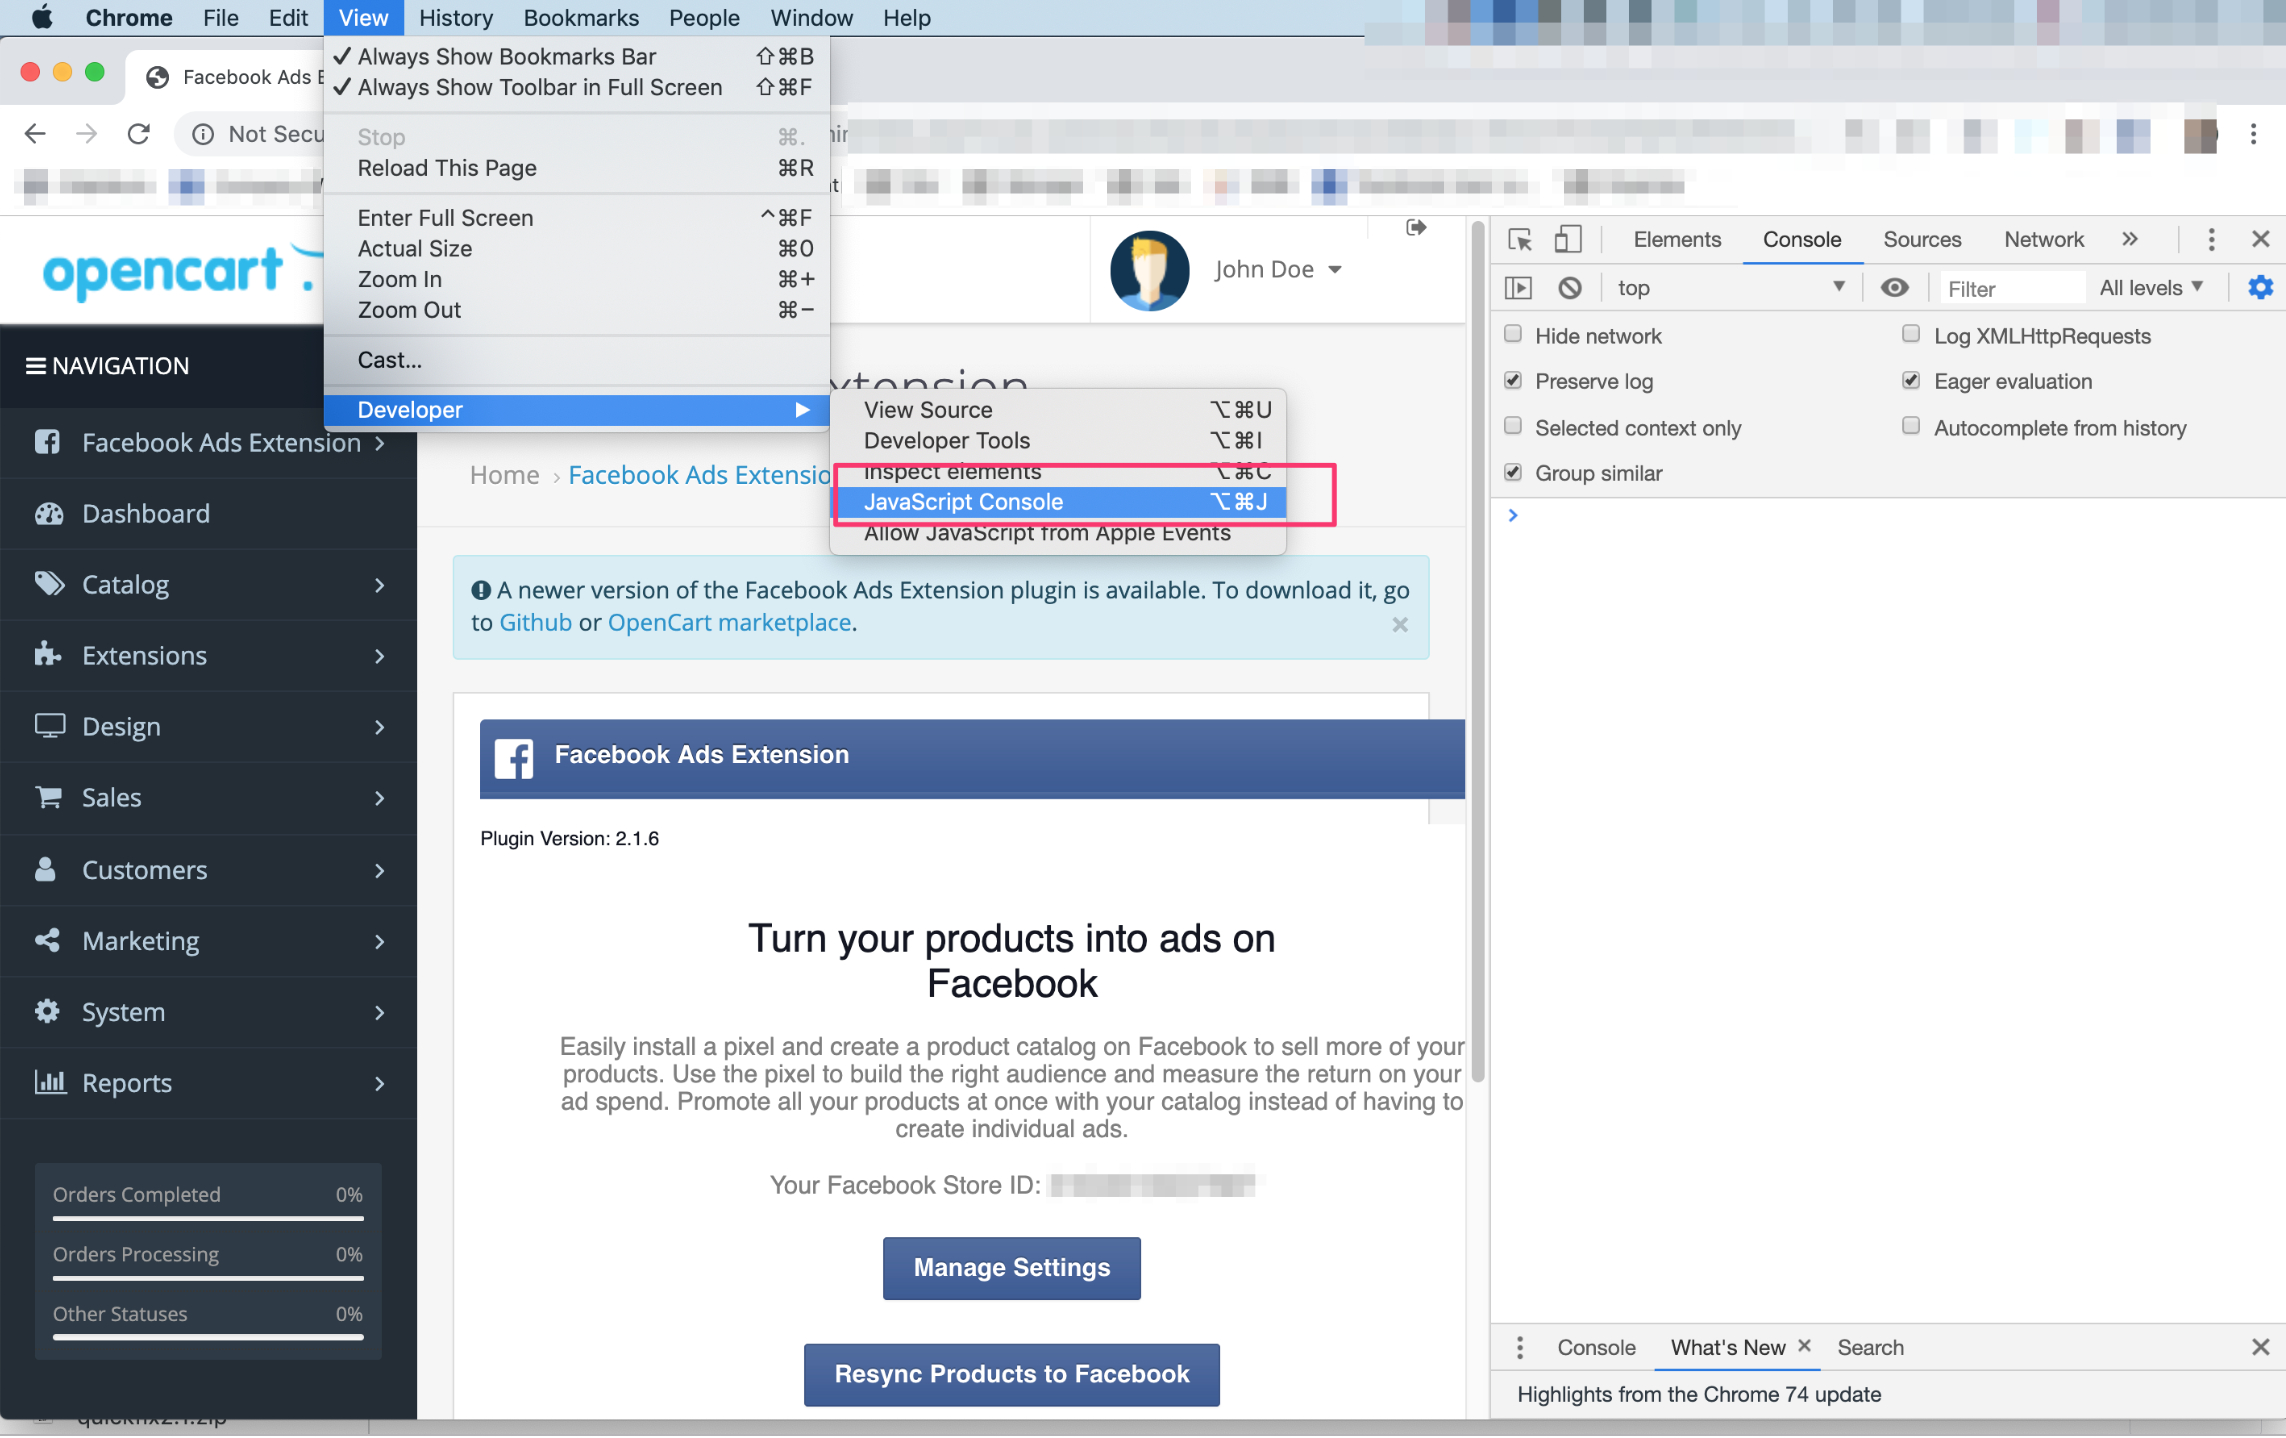This screenshot has height=1438, width=2286.
Task: Click inside the console Filter field
Action: (2011, 288)
